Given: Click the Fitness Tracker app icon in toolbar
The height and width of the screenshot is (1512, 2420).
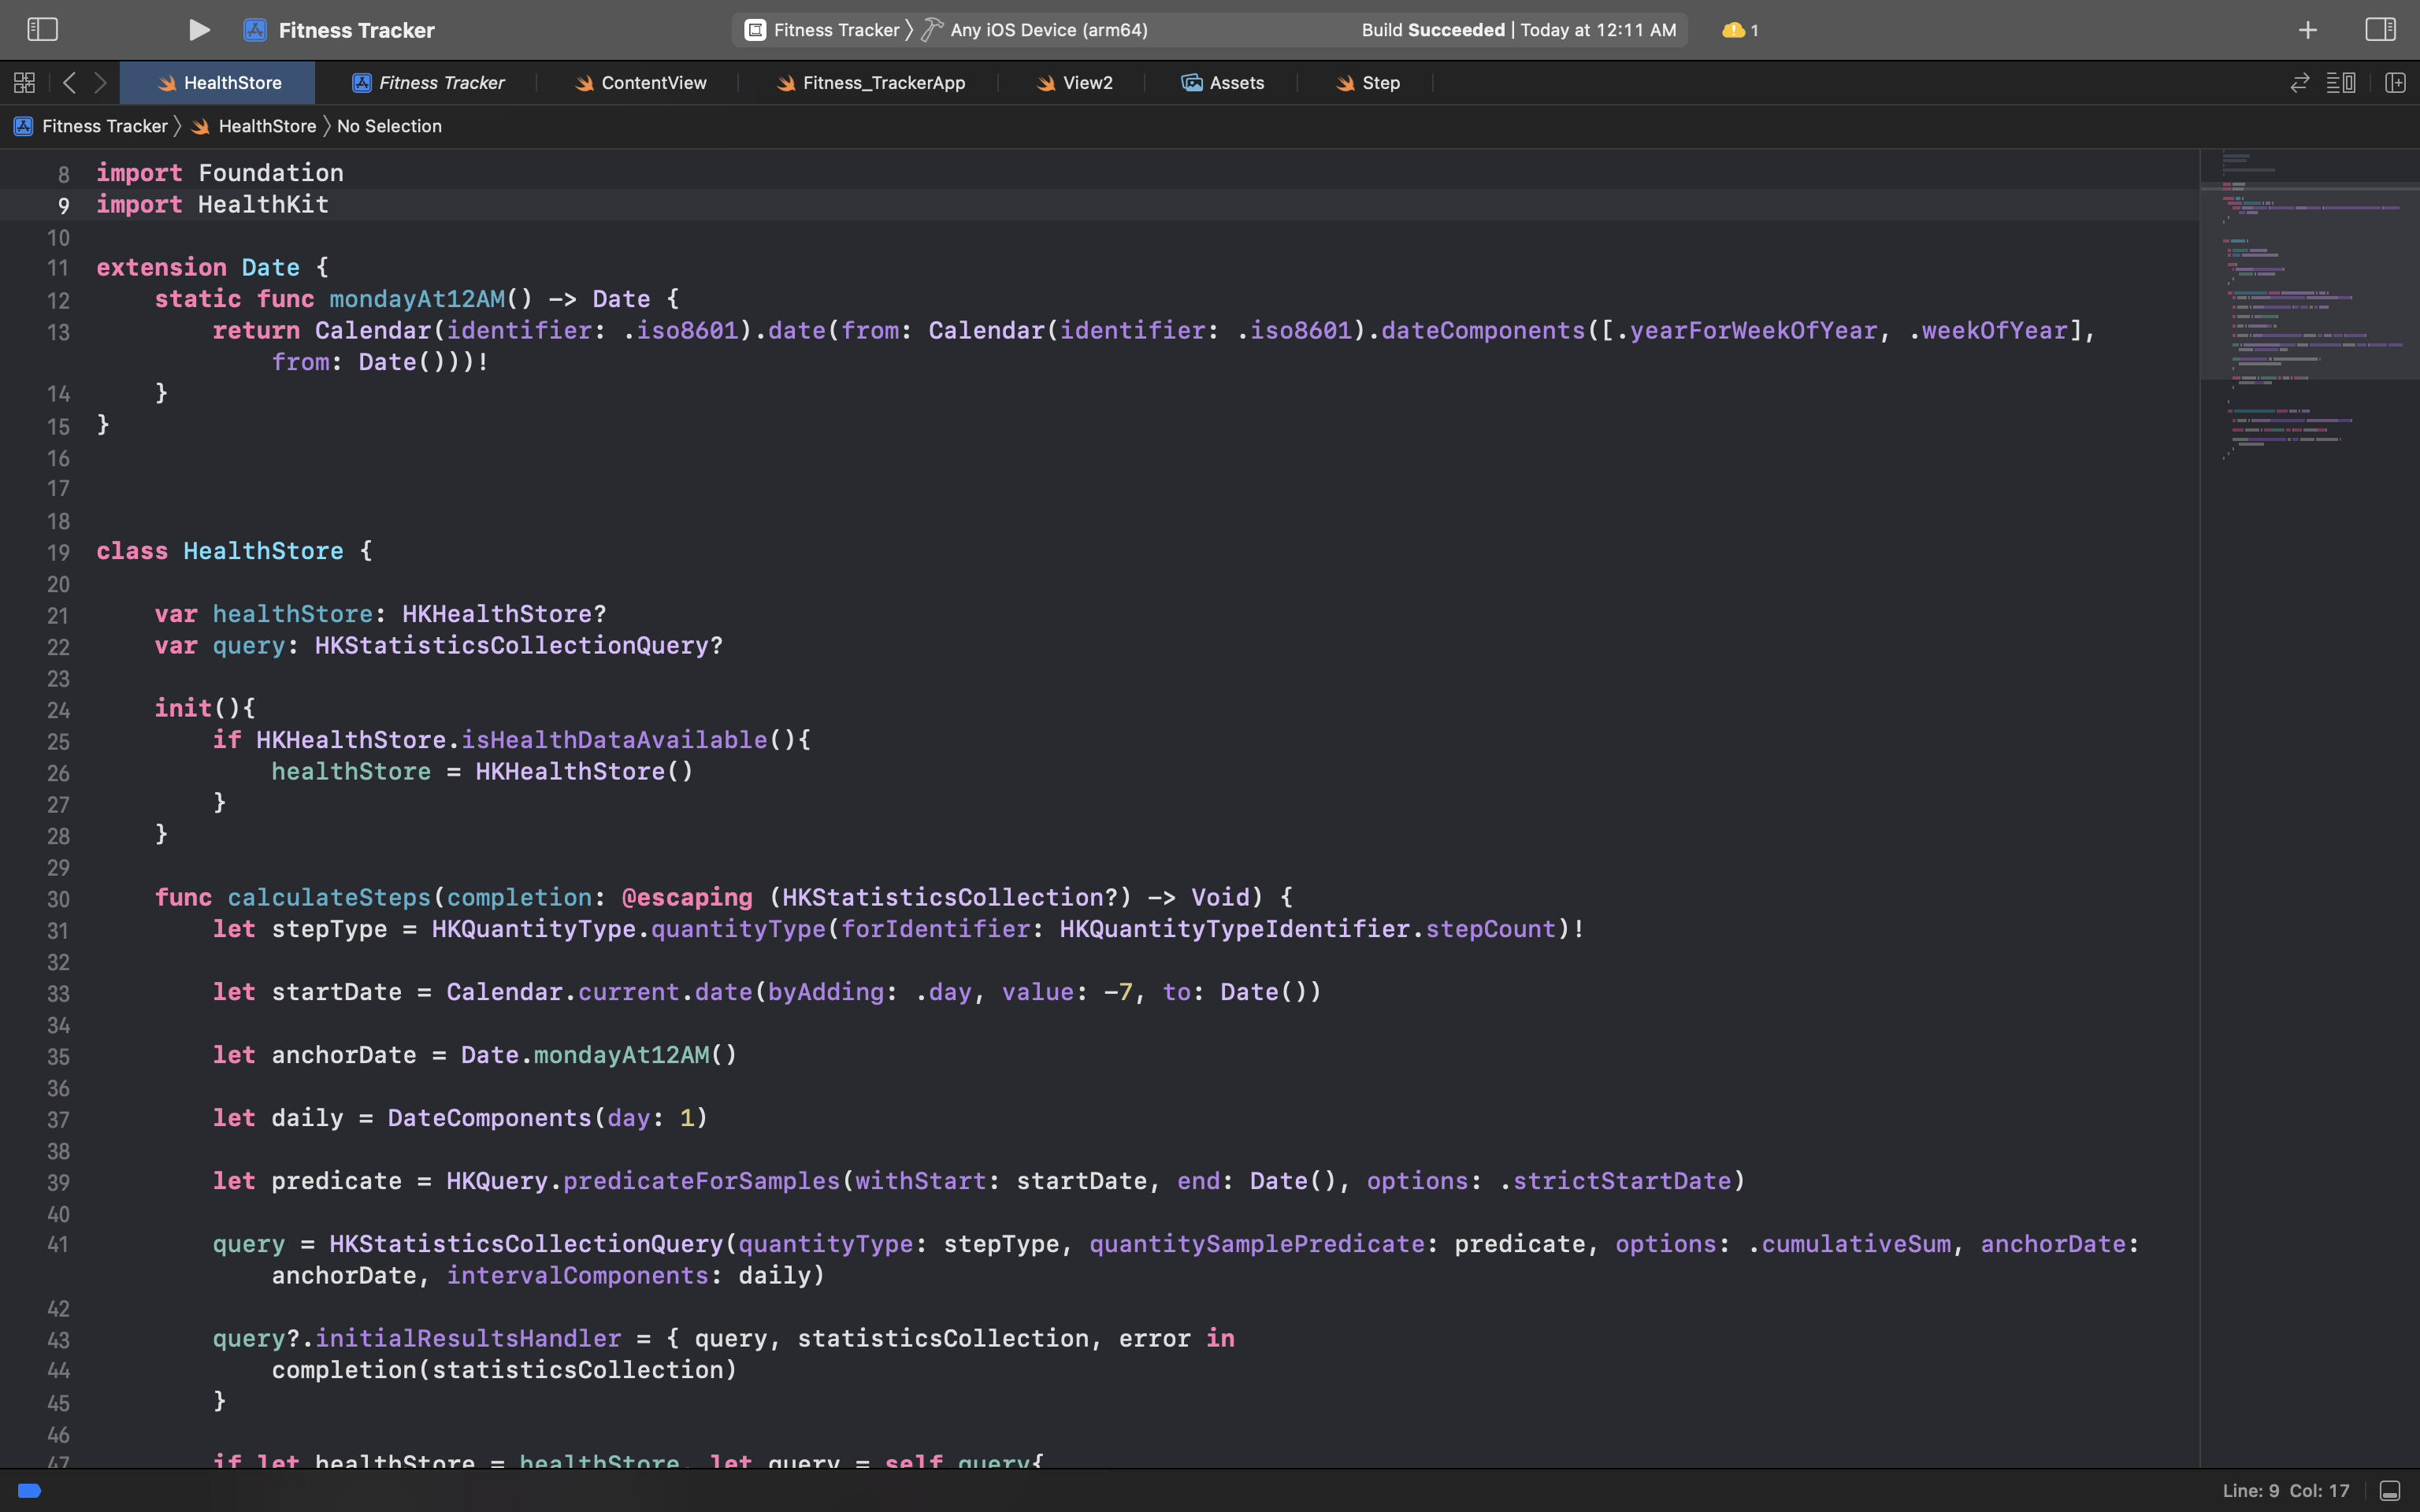Looking at the screenshot, I should (255, 30).
